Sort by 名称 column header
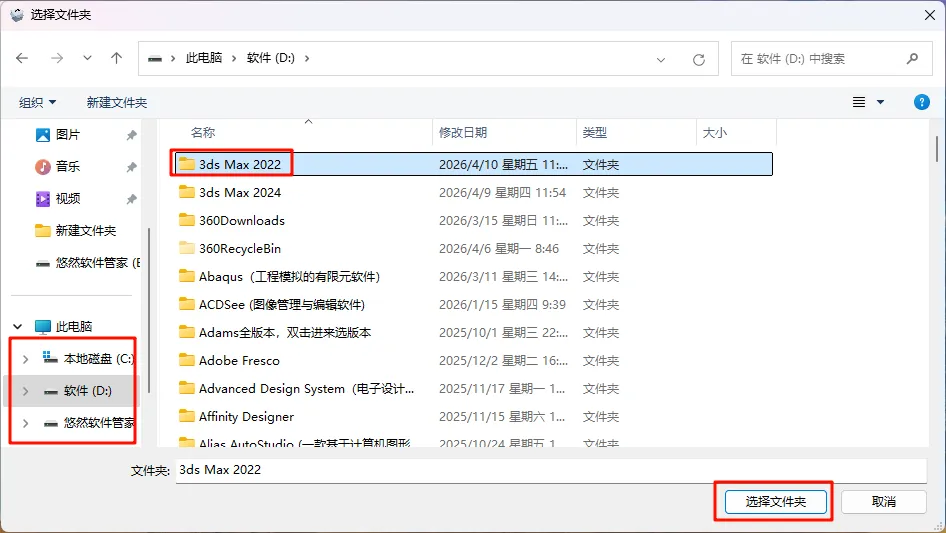The image size is (946, 533). click(x=203, y=133)
